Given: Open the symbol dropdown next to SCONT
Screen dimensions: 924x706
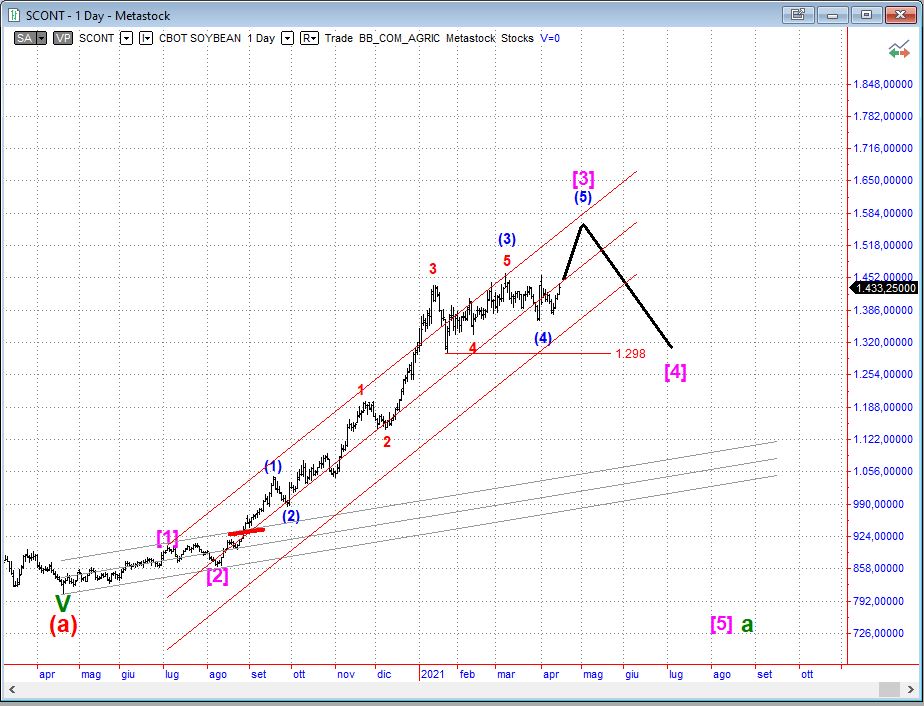Looking at the screenshot, I should (x=126, y=38).
